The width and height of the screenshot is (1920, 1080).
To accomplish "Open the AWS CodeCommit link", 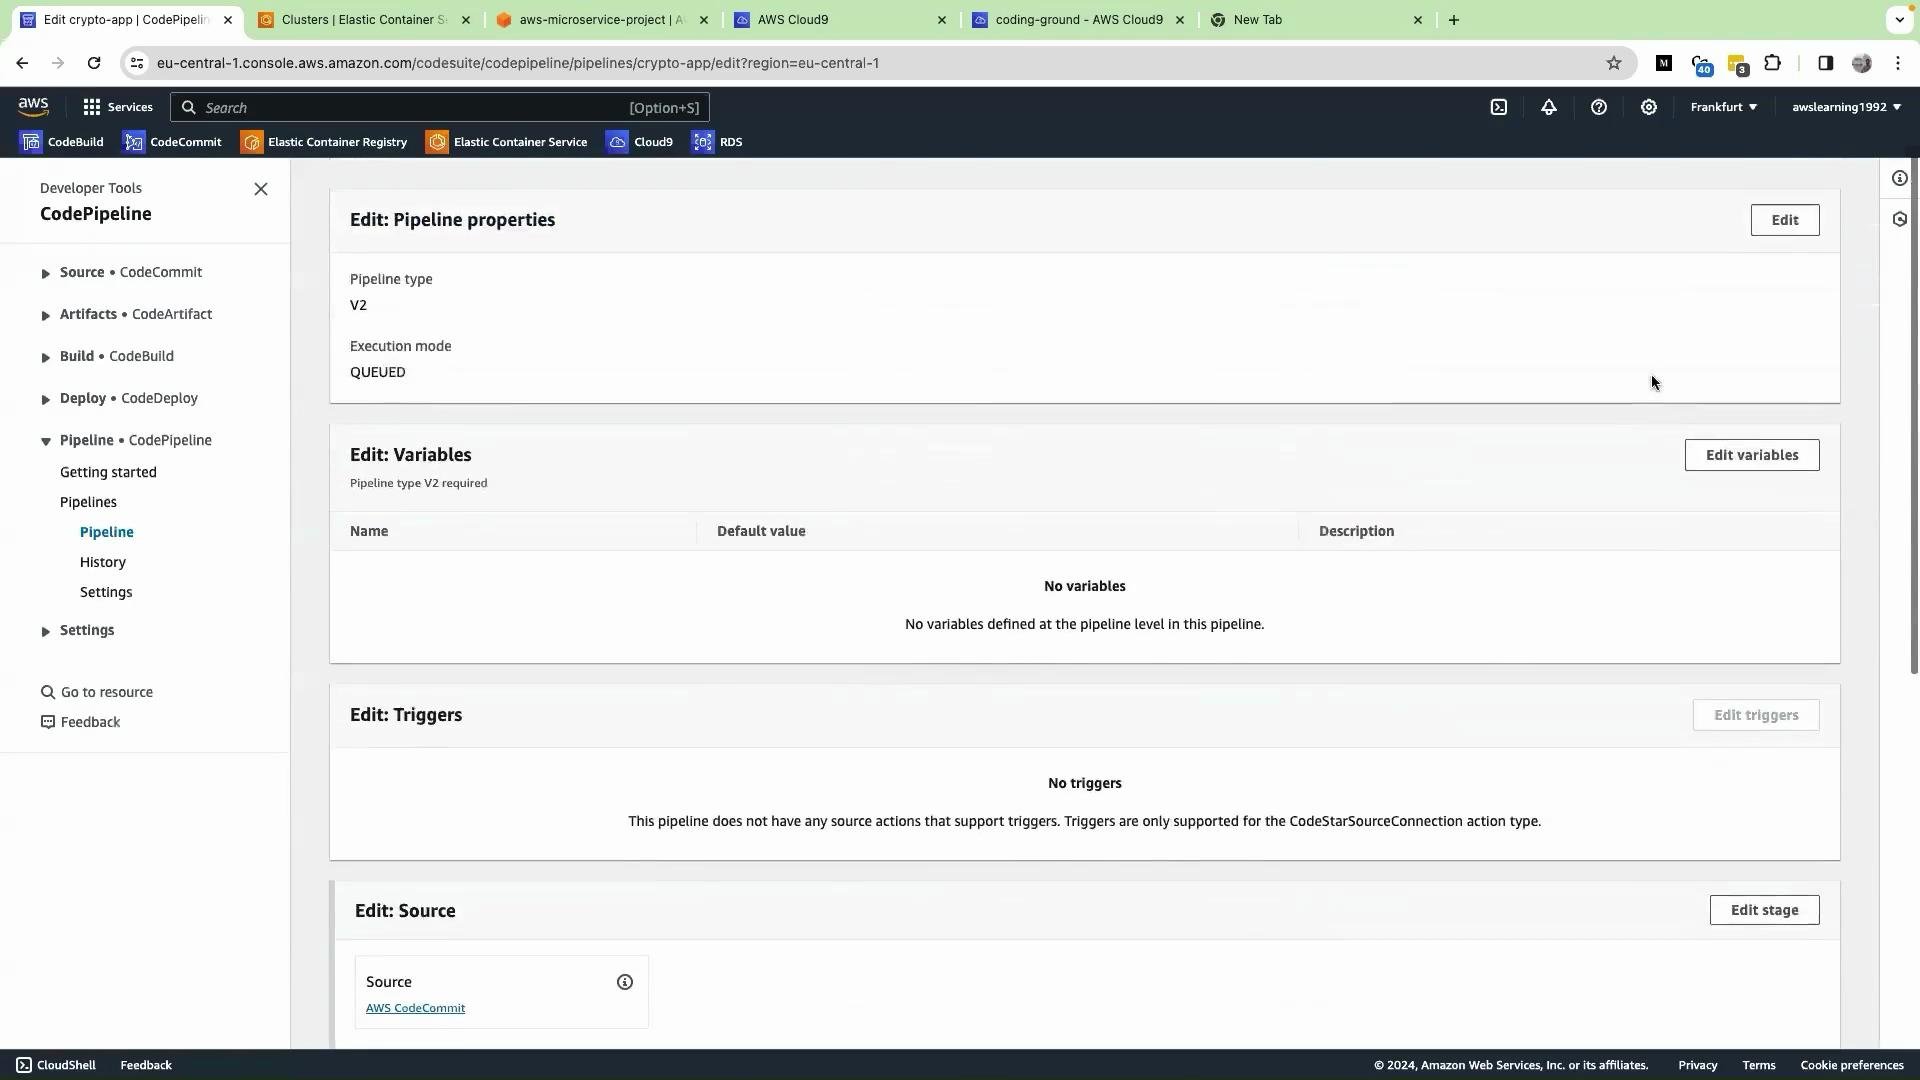I will tap(415, 1008).
